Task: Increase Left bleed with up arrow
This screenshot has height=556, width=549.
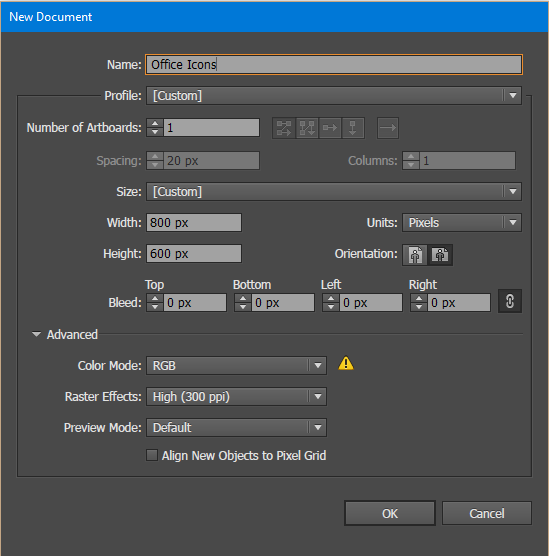Action: pyautogui.click(x=331, y=298)
